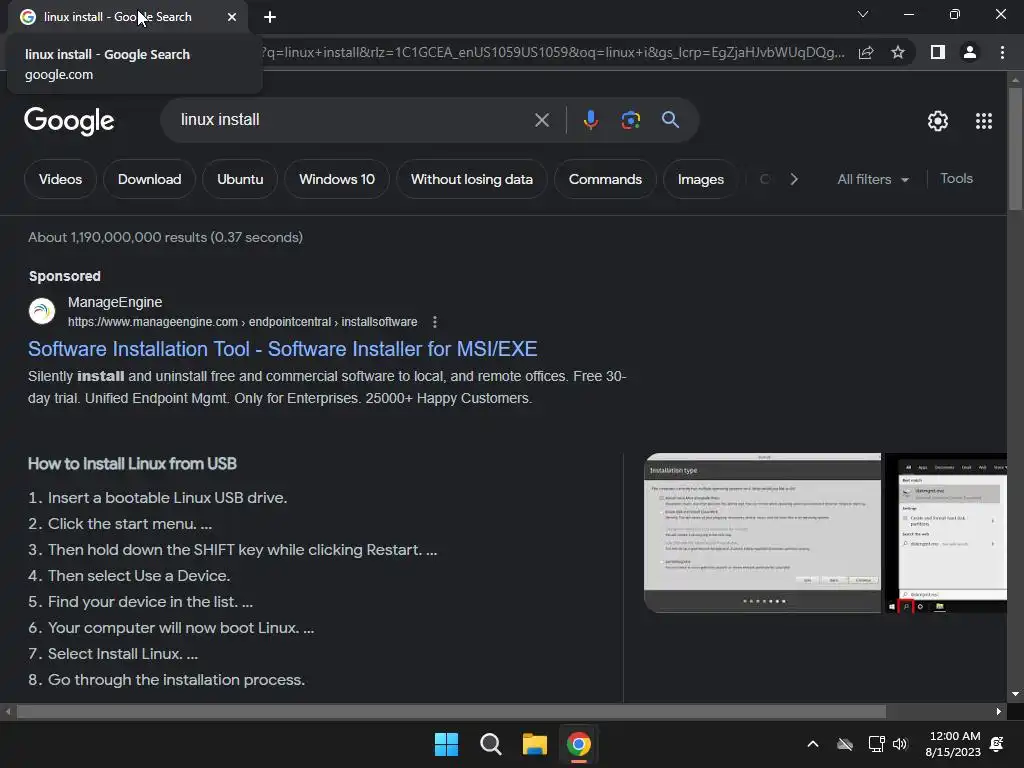Open the Software Installation Tool ad link

pos(283,349)
